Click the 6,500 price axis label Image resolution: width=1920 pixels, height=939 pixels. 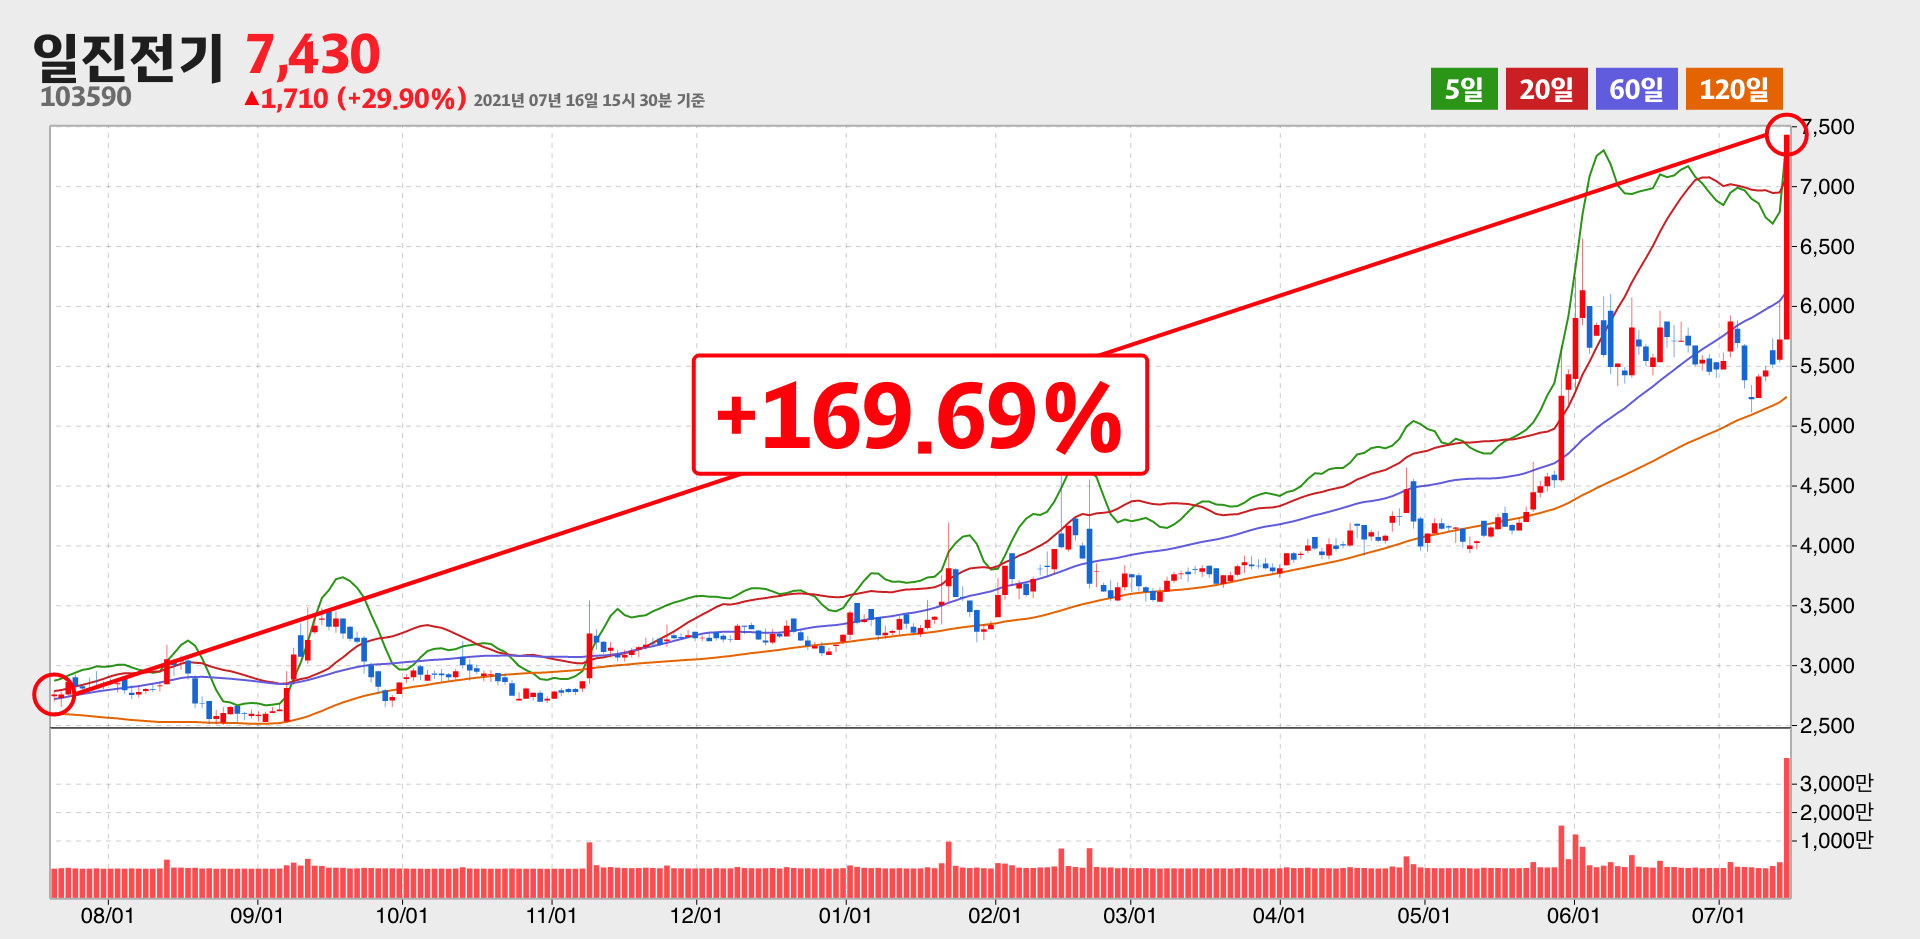coord(1827,247)
